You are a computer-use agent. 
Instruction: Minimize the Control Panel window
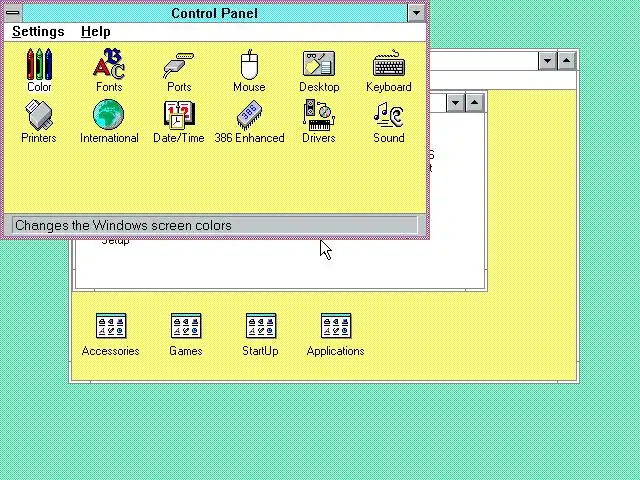[x=416, y=13]
